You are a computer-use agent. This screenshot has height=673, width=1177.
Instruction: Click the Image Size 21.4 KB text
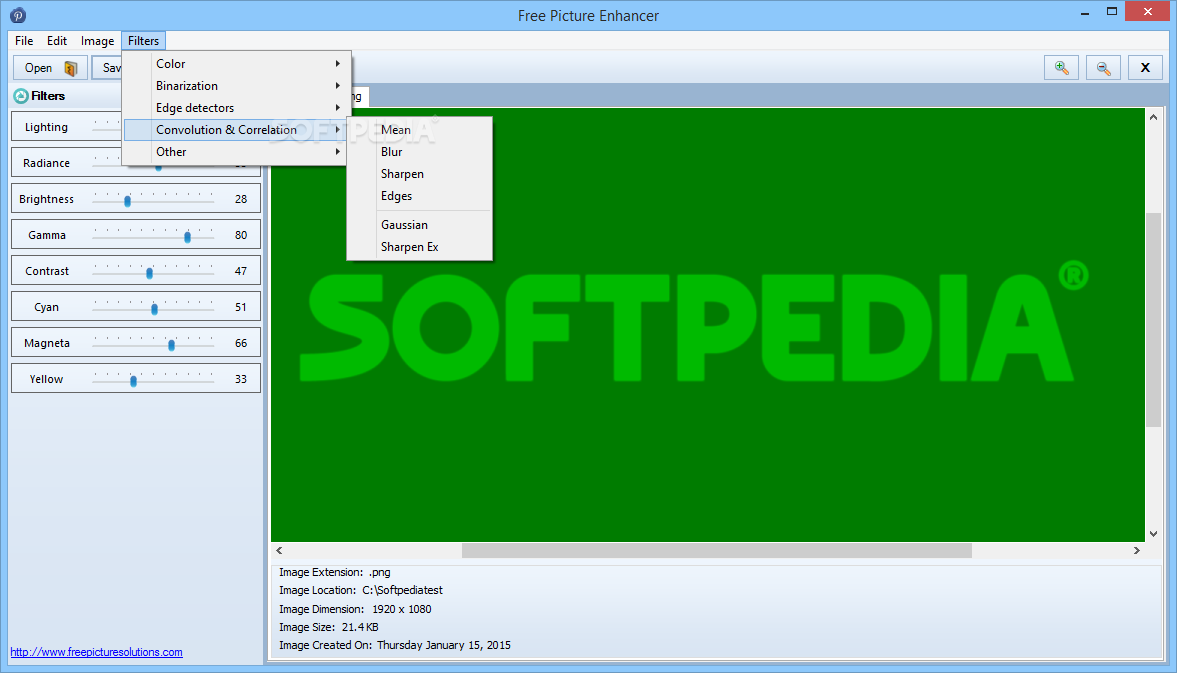point(329,627)
